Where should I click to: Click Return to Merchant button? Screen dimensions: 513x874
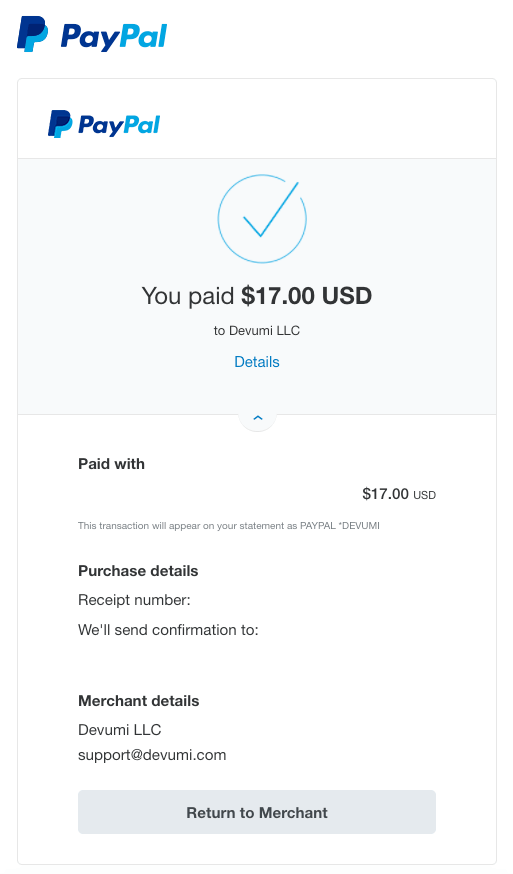click(x=256, y=812)
